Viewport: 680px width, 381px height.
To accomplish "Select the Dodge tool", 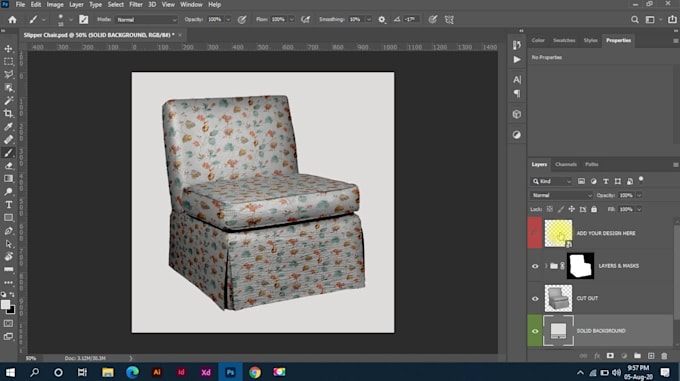I will pos(8,192).
